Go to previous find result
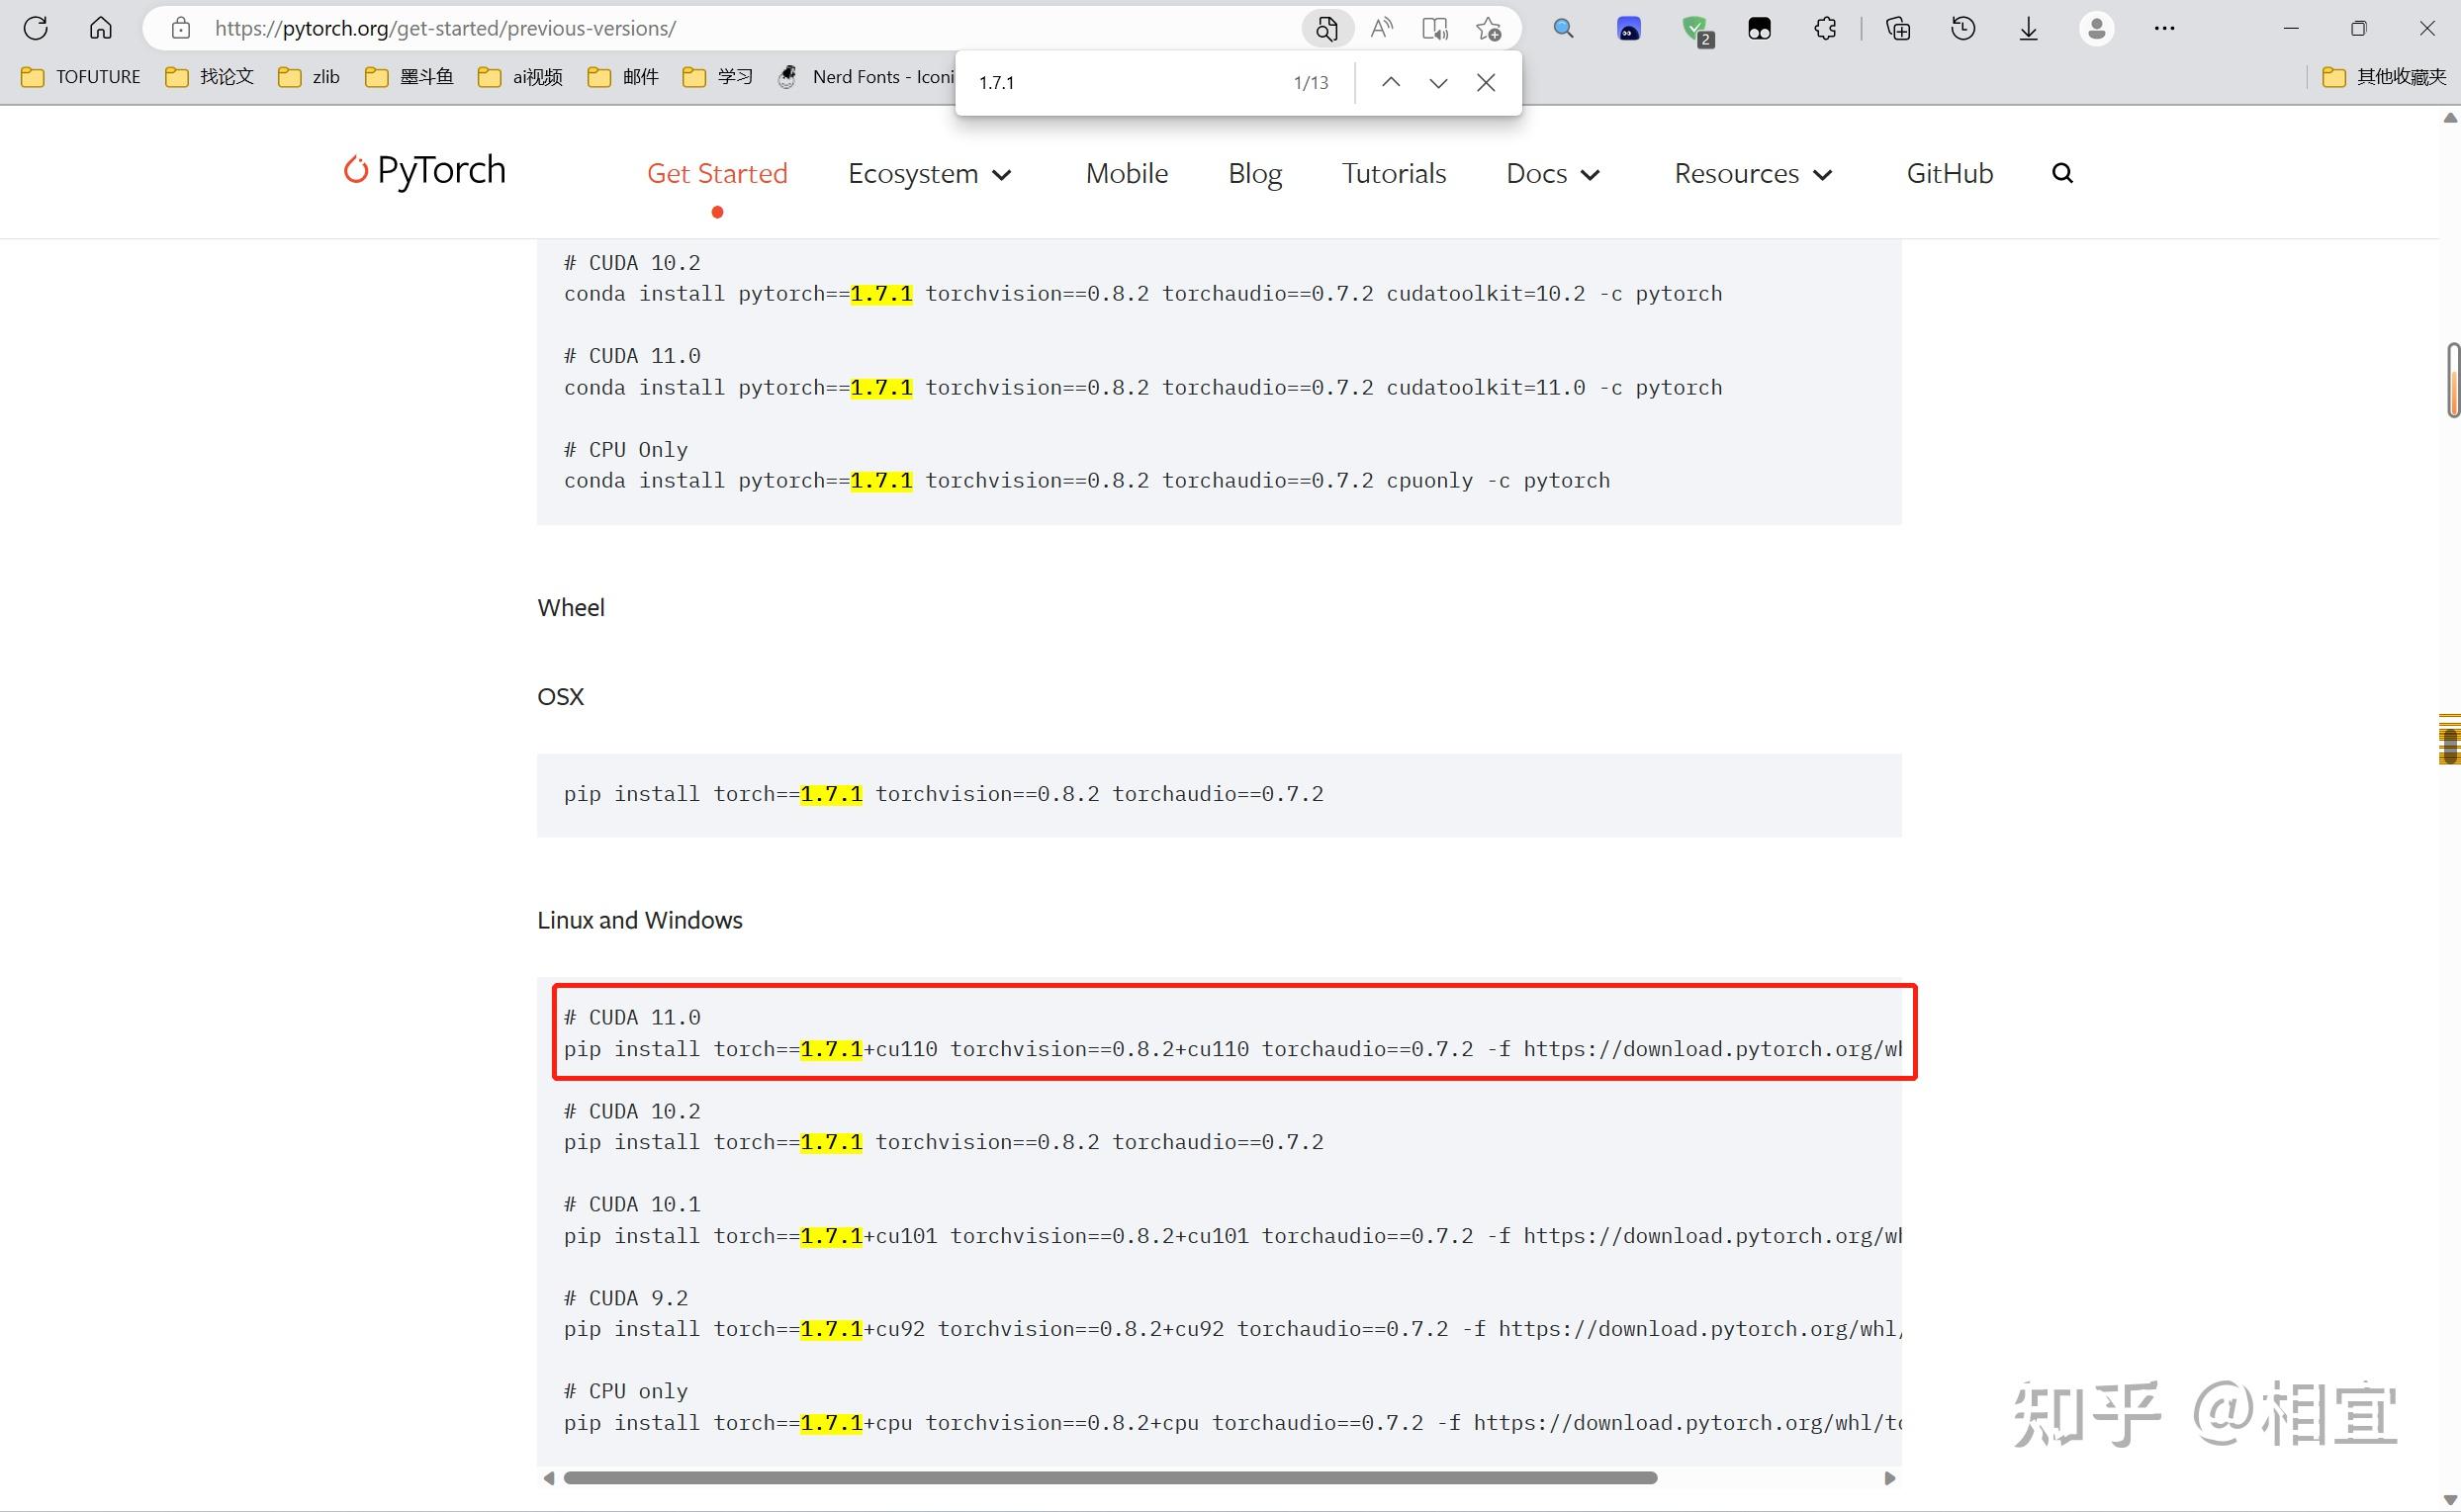2461x1512 pixels. pyautogui.click(x=1391, y=82)
